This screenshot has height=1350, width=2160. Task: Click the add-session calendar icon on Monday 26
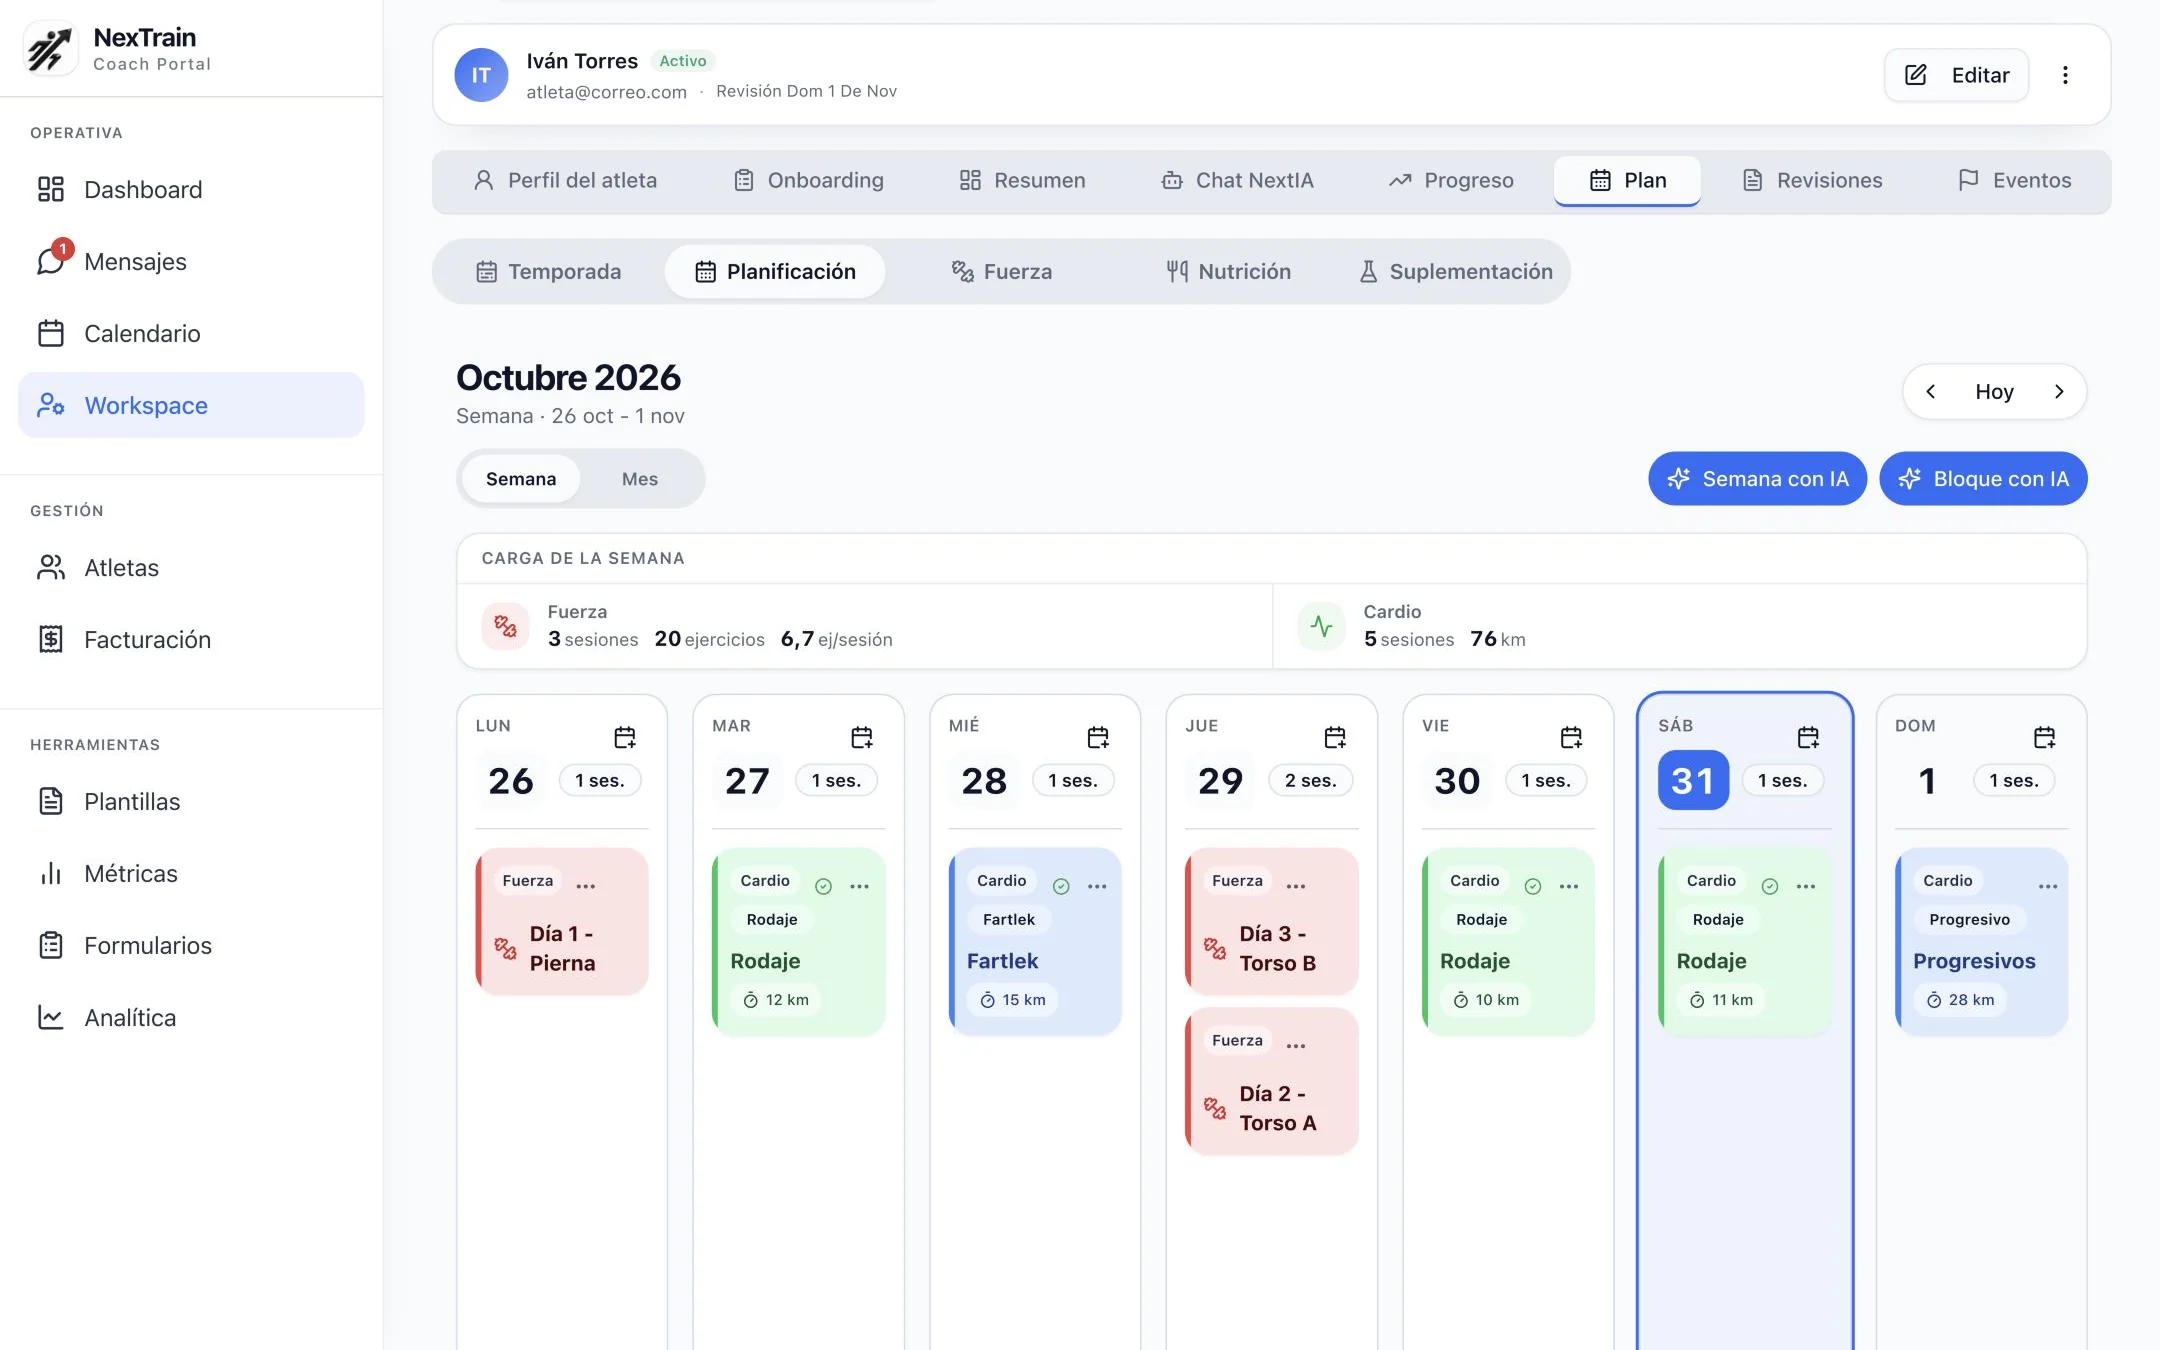pyautogui.click(x=625, y=737)
